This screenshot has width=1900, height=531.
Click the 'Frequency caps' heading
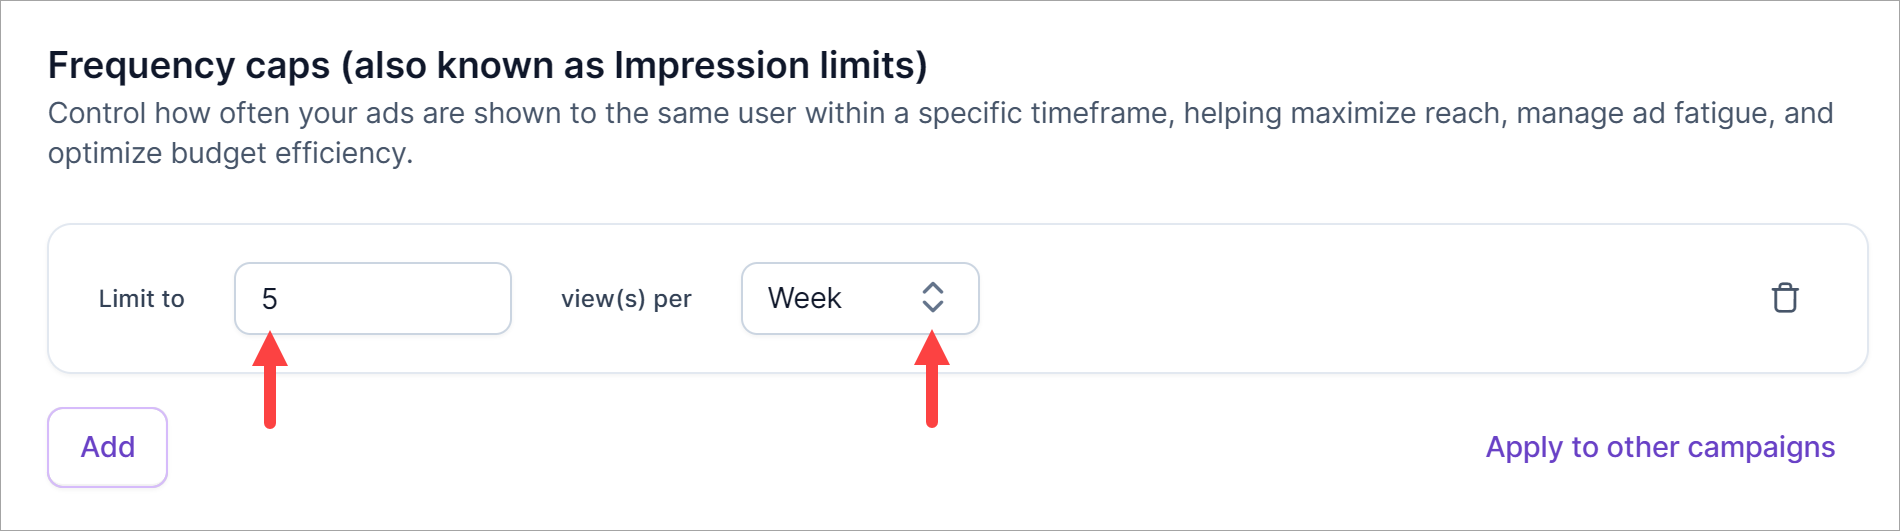click(x=188, y=66)
